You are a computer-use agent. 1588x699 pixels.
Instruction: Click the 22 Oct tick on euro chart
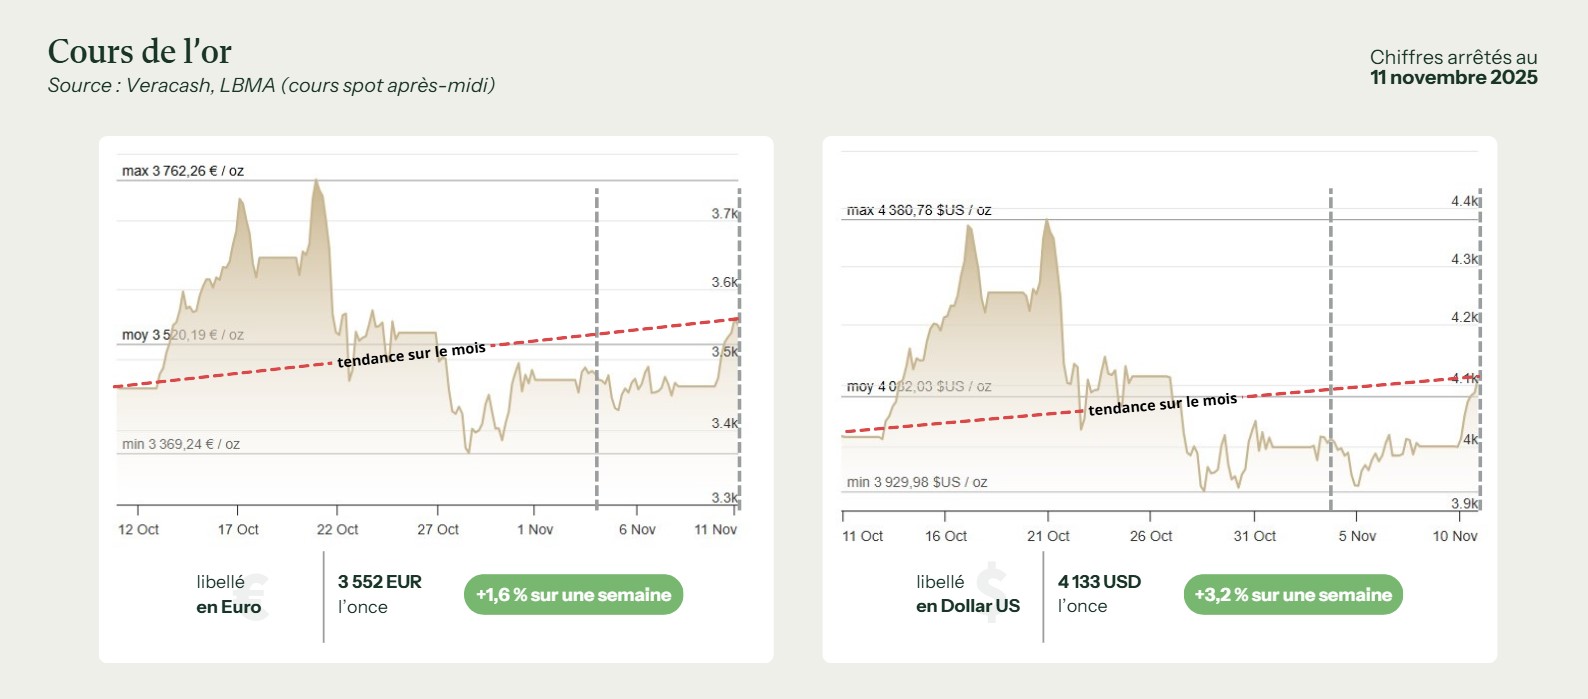point(337,529)
